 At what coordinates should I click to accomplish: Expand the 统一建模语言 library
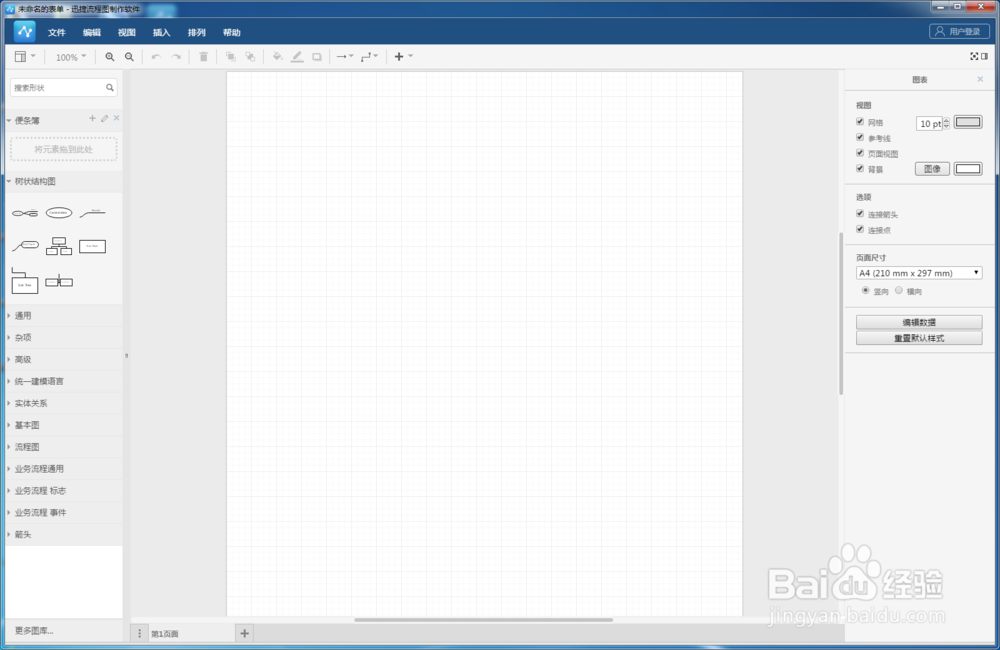click(64, 381)
